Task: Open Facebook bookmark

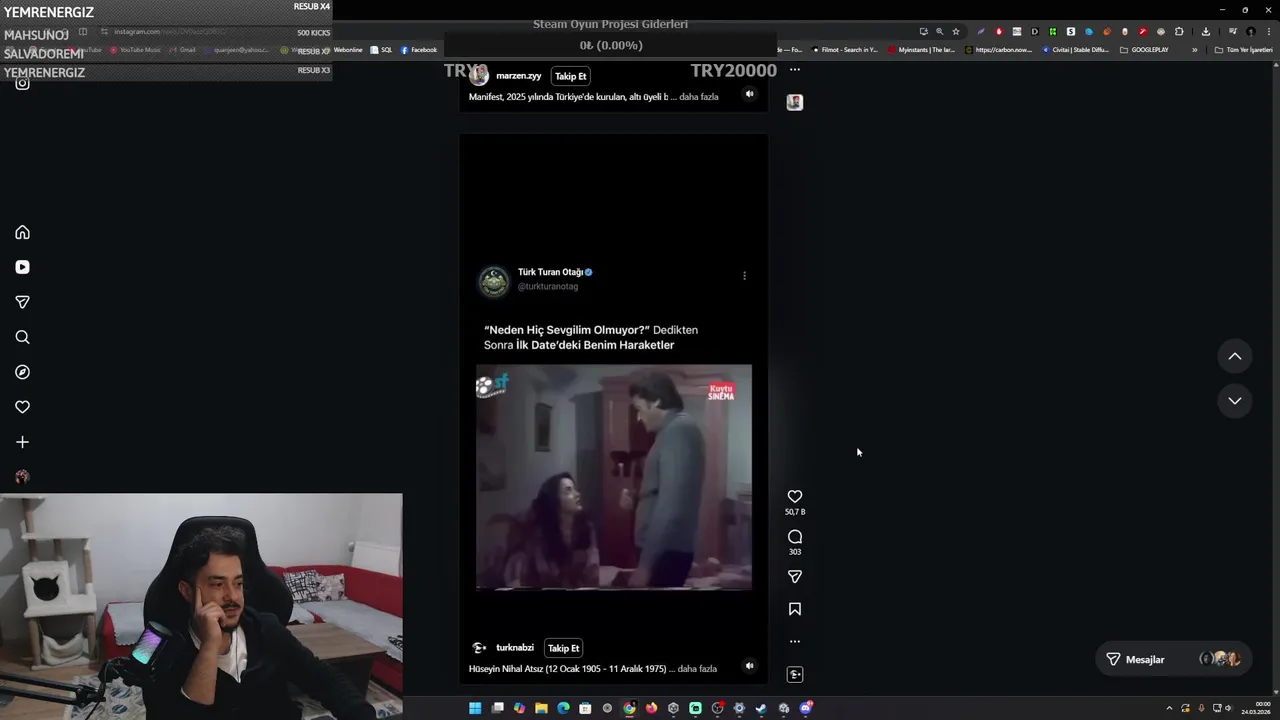Action: click(419, 50)
